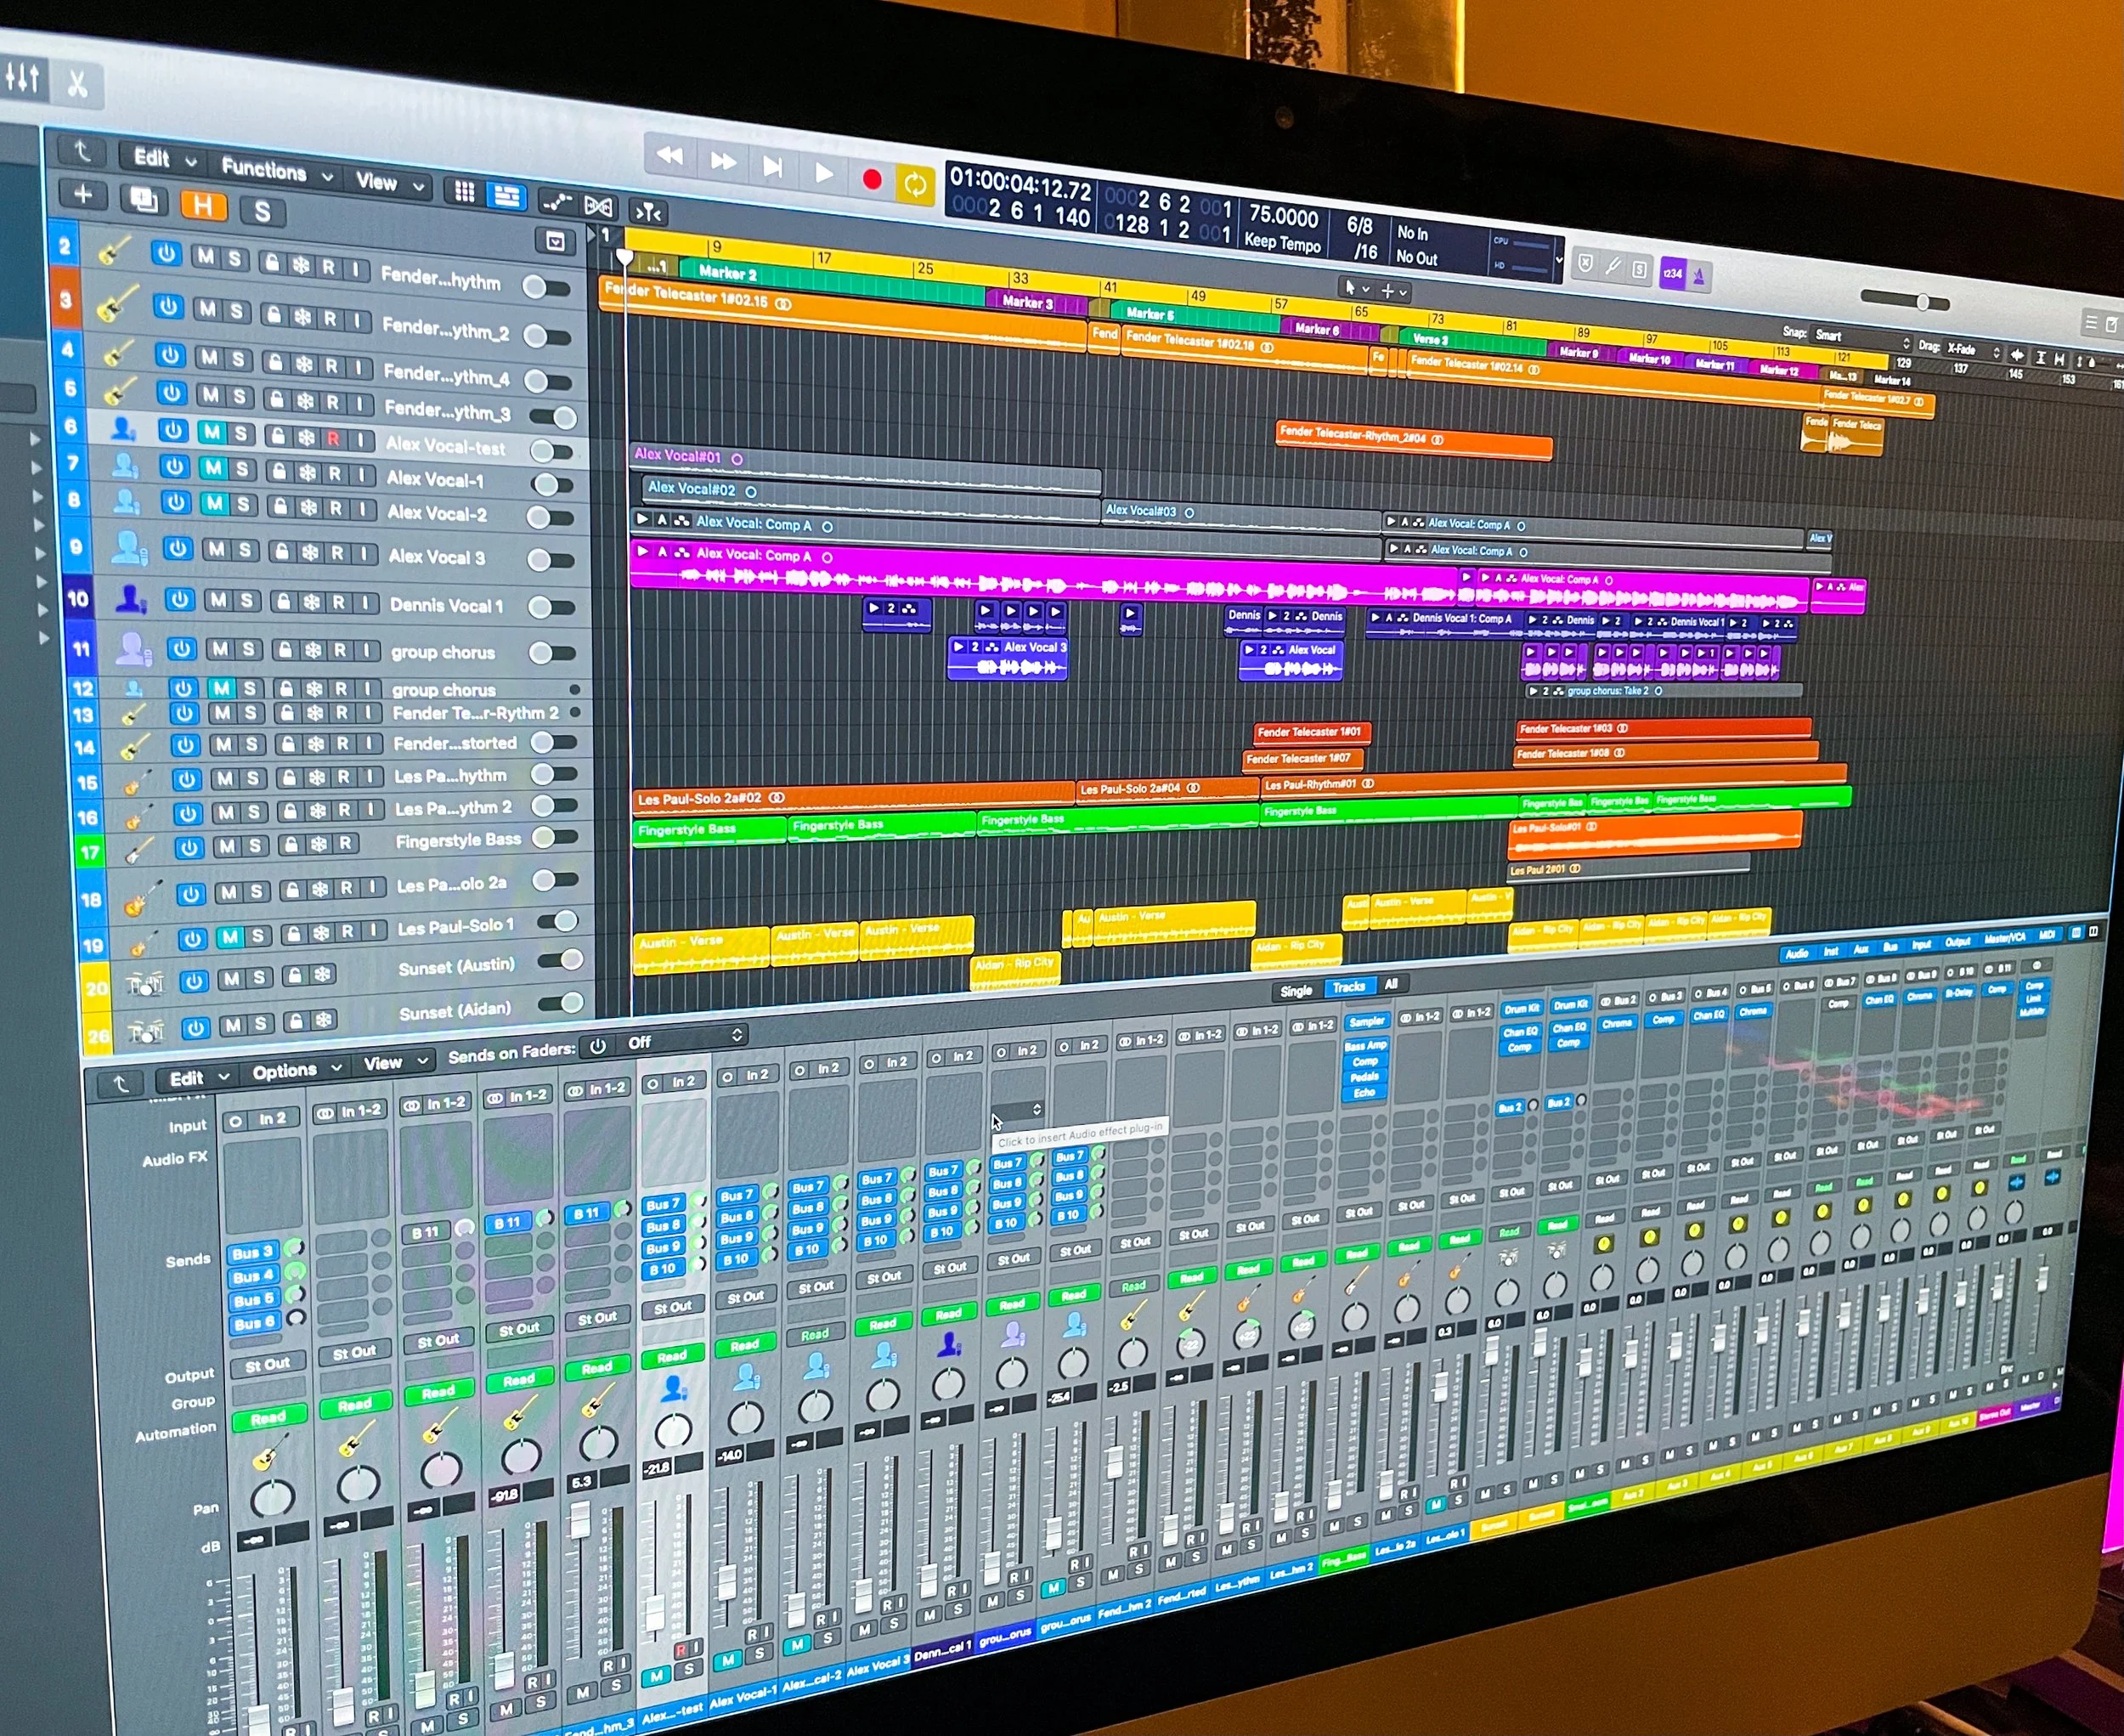Click the mixer back arrow button
2124x1736 pixels.
click(x=120, y=1084)
